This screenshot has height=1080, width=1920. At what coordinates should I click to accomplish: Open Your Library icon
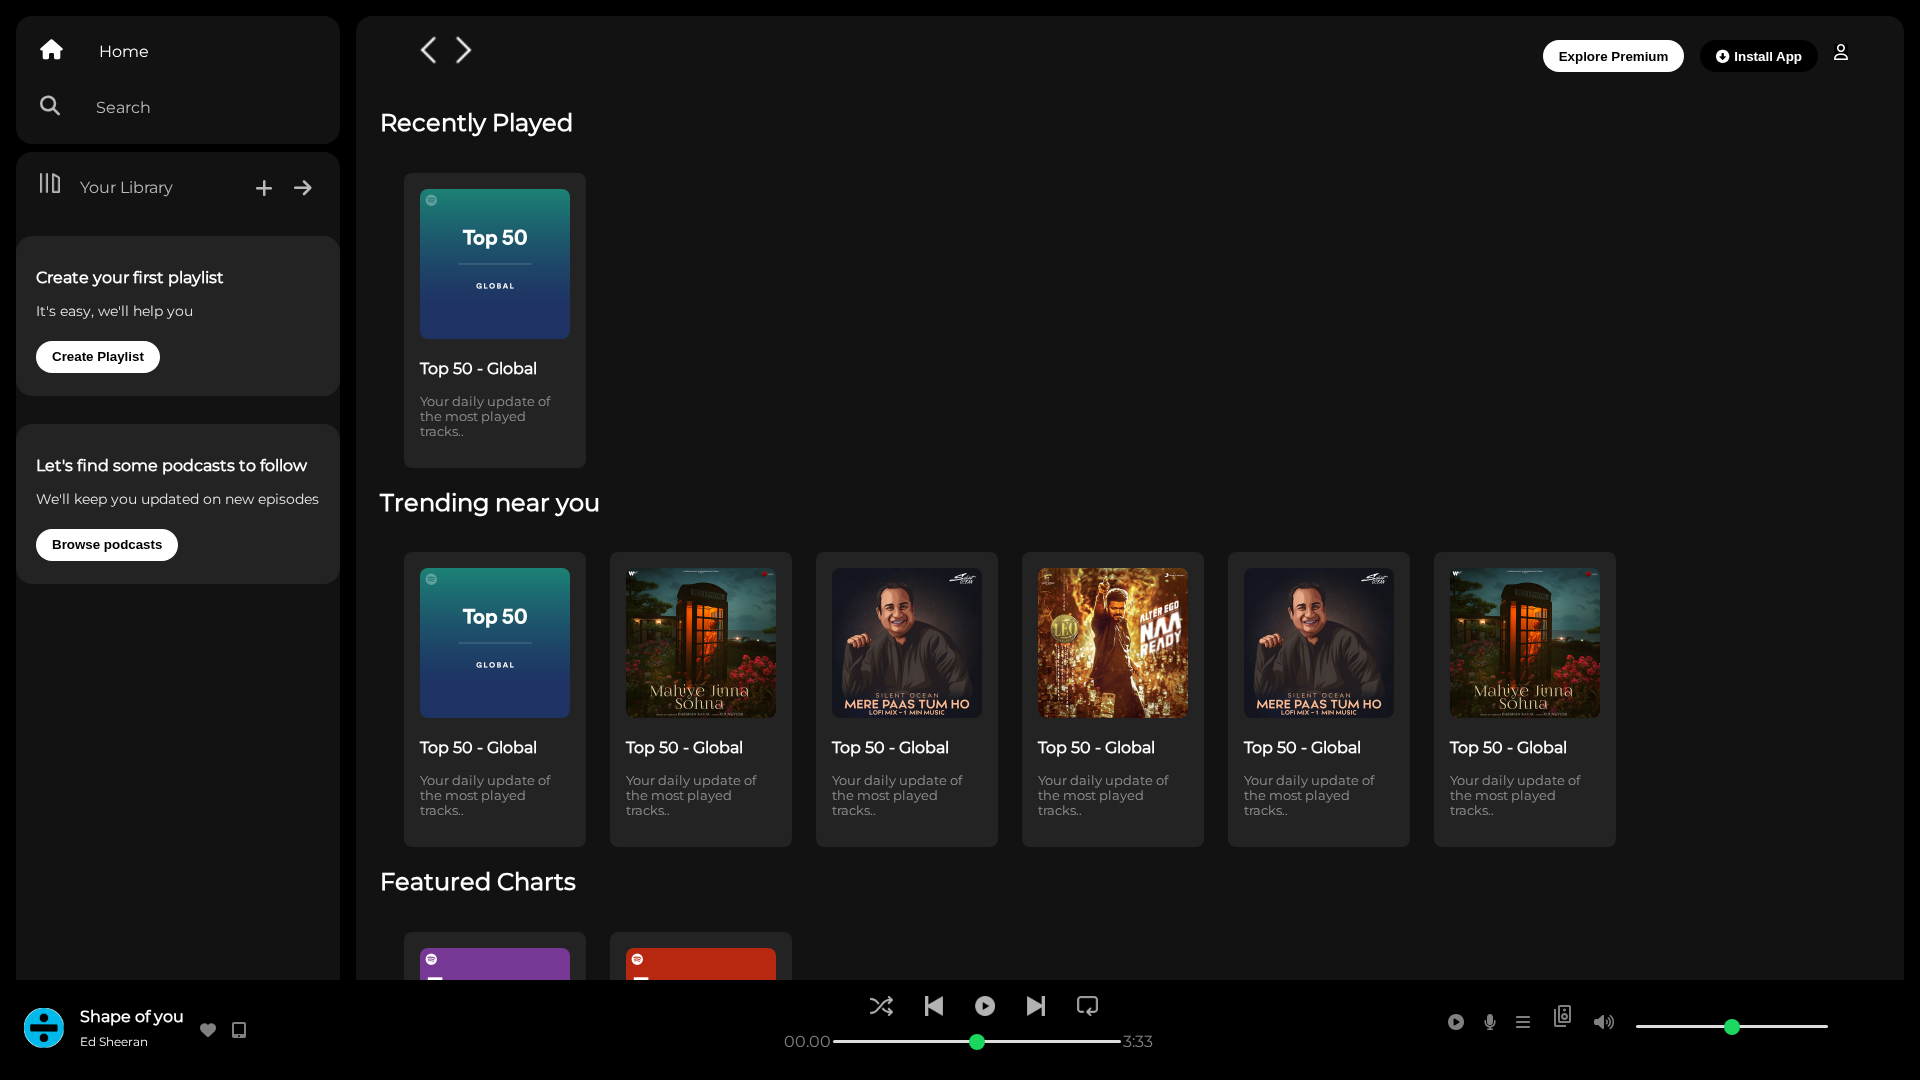pyautogui.click(x=50, y=183)
